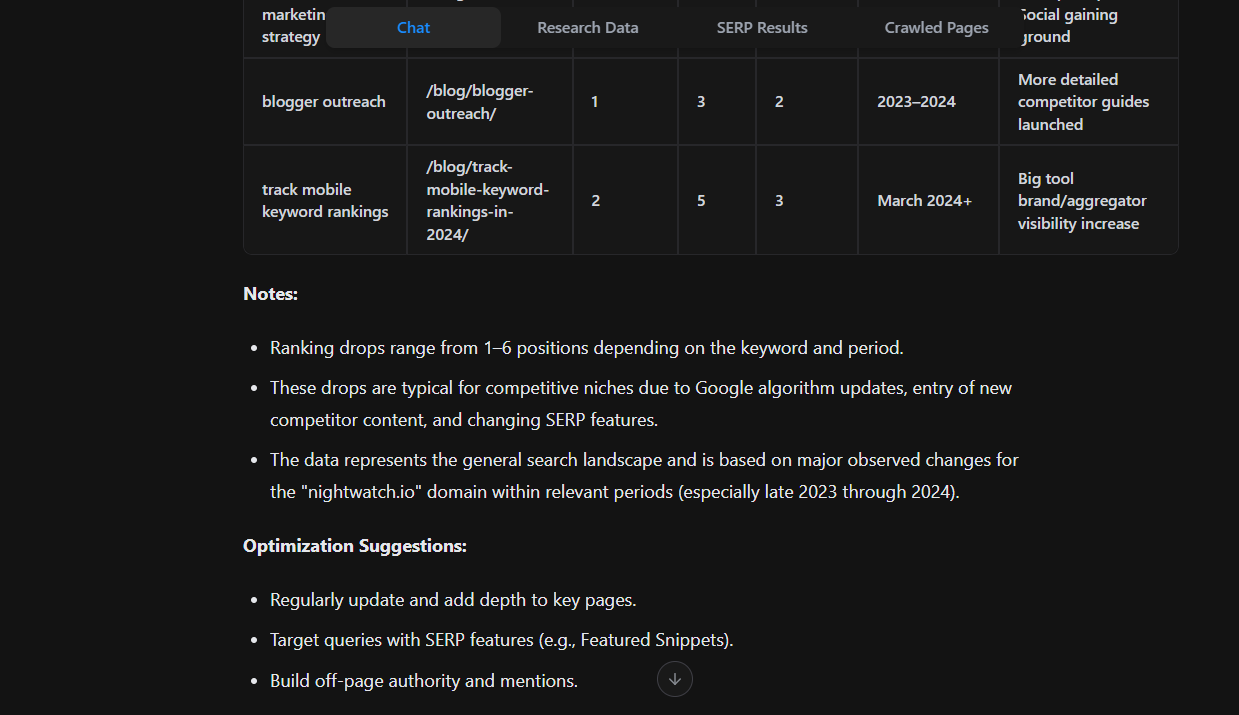This screenshot has height=715, width=1239.
Task: Open the /blog/track-mobile-keyword-rankings-in-2024/ link
Action: 488,200
